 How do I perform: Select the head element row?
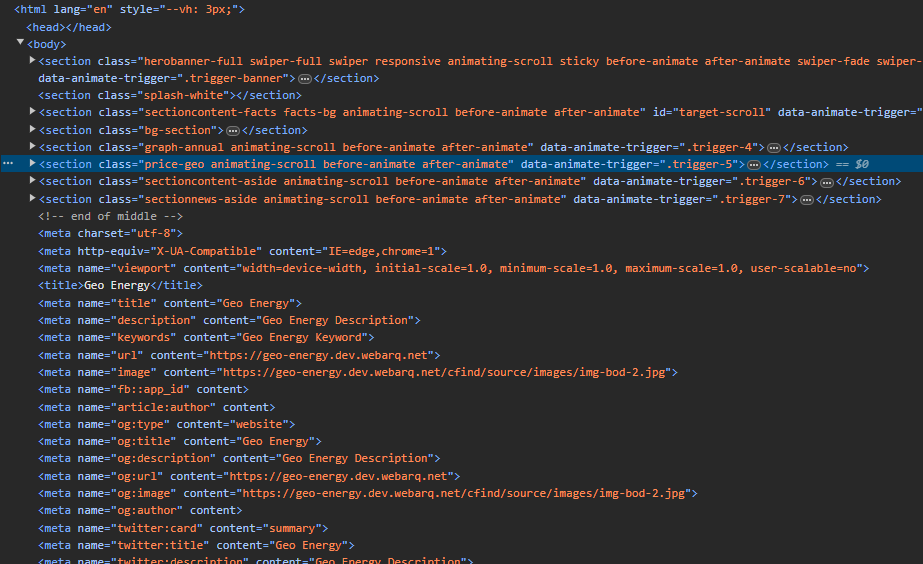69,27
